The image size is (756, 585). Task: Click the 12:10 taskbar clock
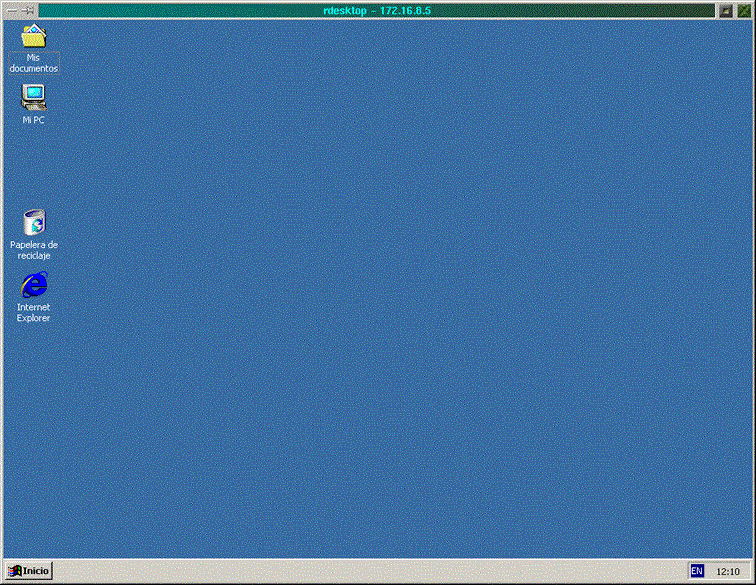728,571
